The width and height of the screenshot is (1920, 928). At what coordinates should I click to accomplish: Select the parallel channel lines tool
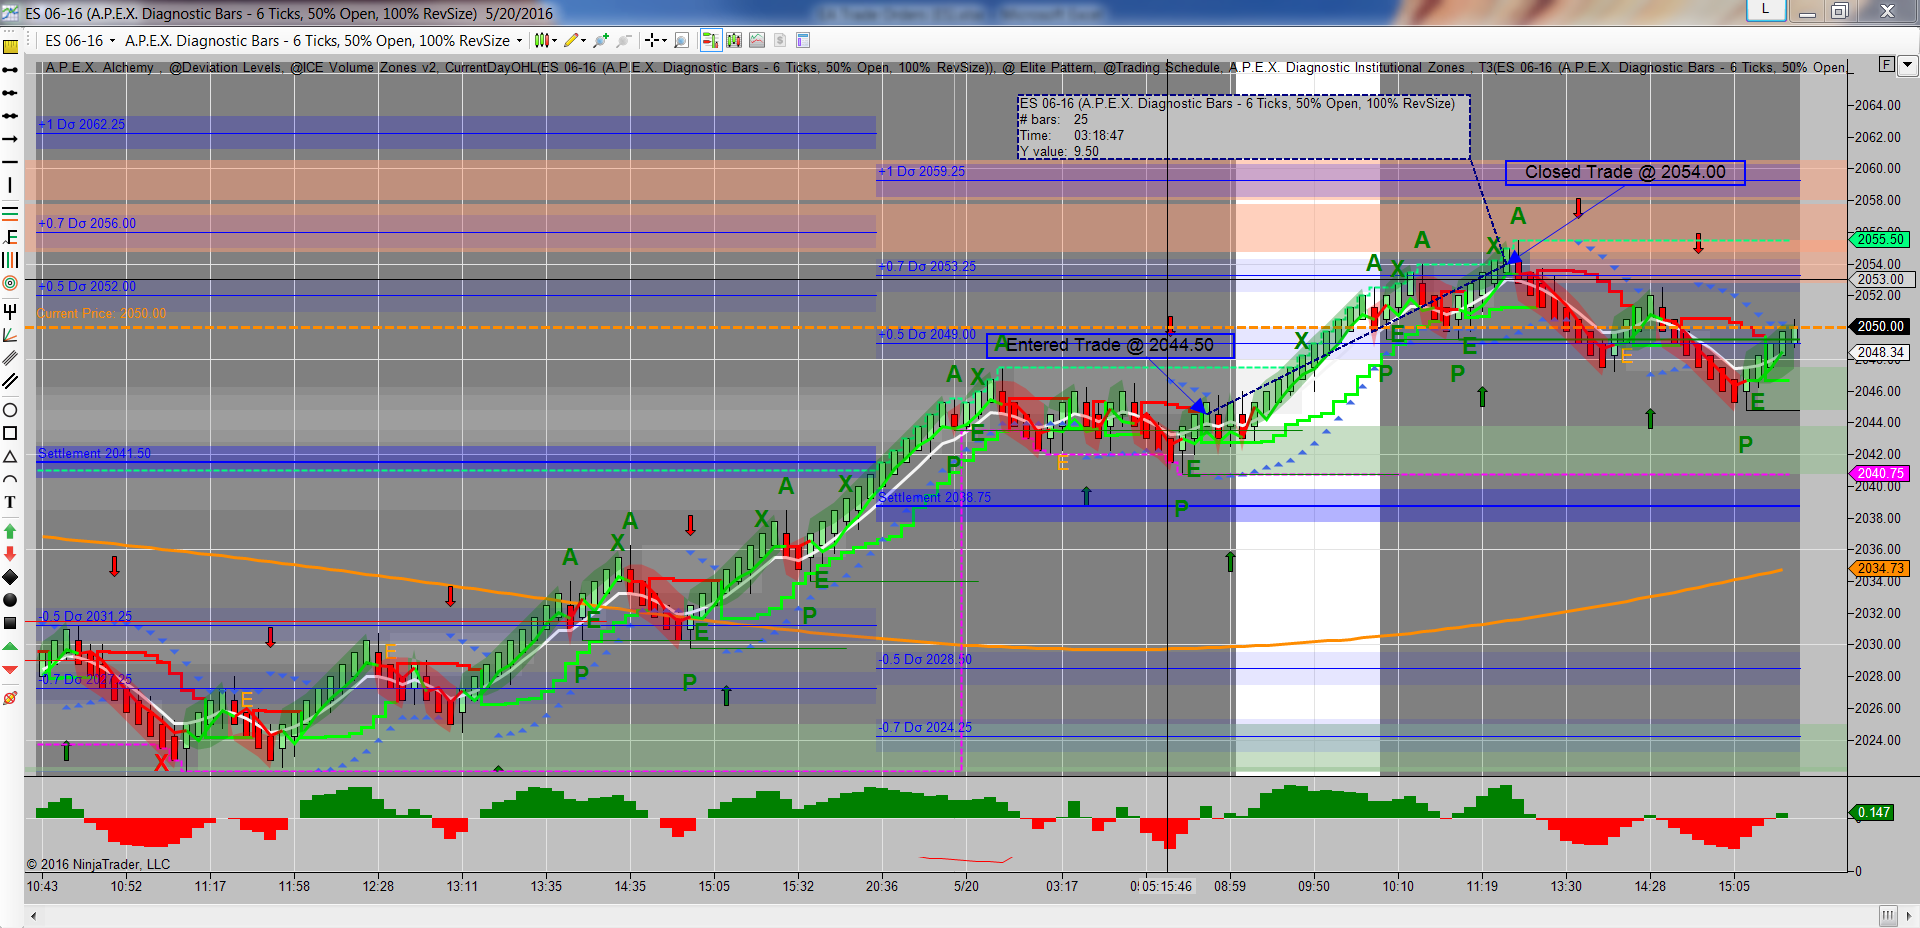tap(10, 381)
